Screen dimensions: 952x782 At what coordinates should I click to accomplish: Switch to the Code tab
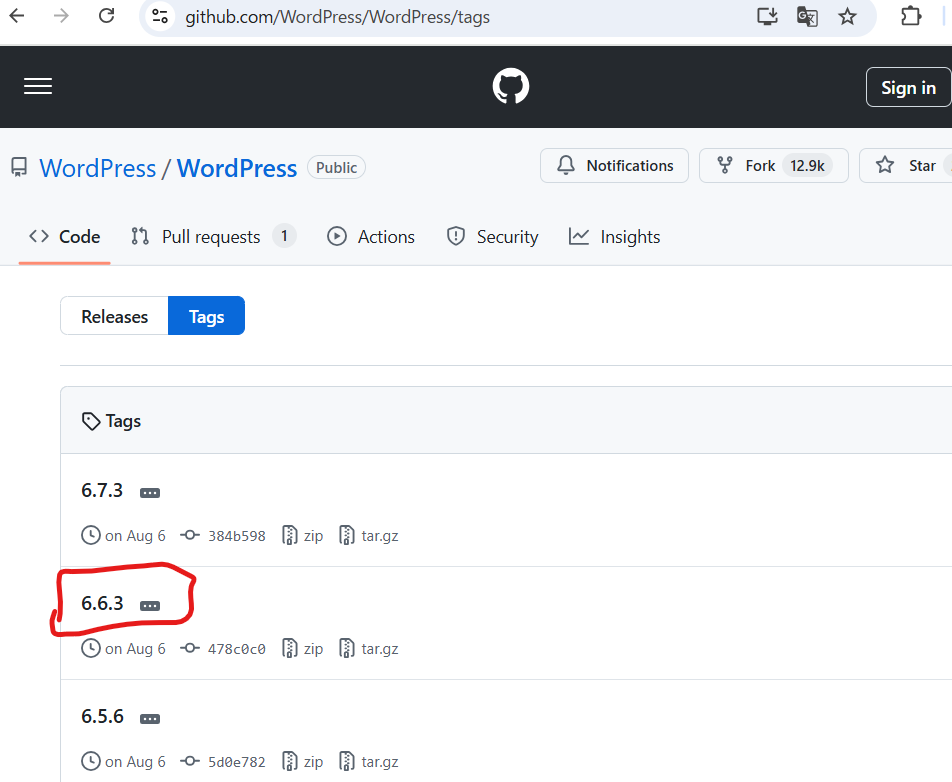coord(64,237)
